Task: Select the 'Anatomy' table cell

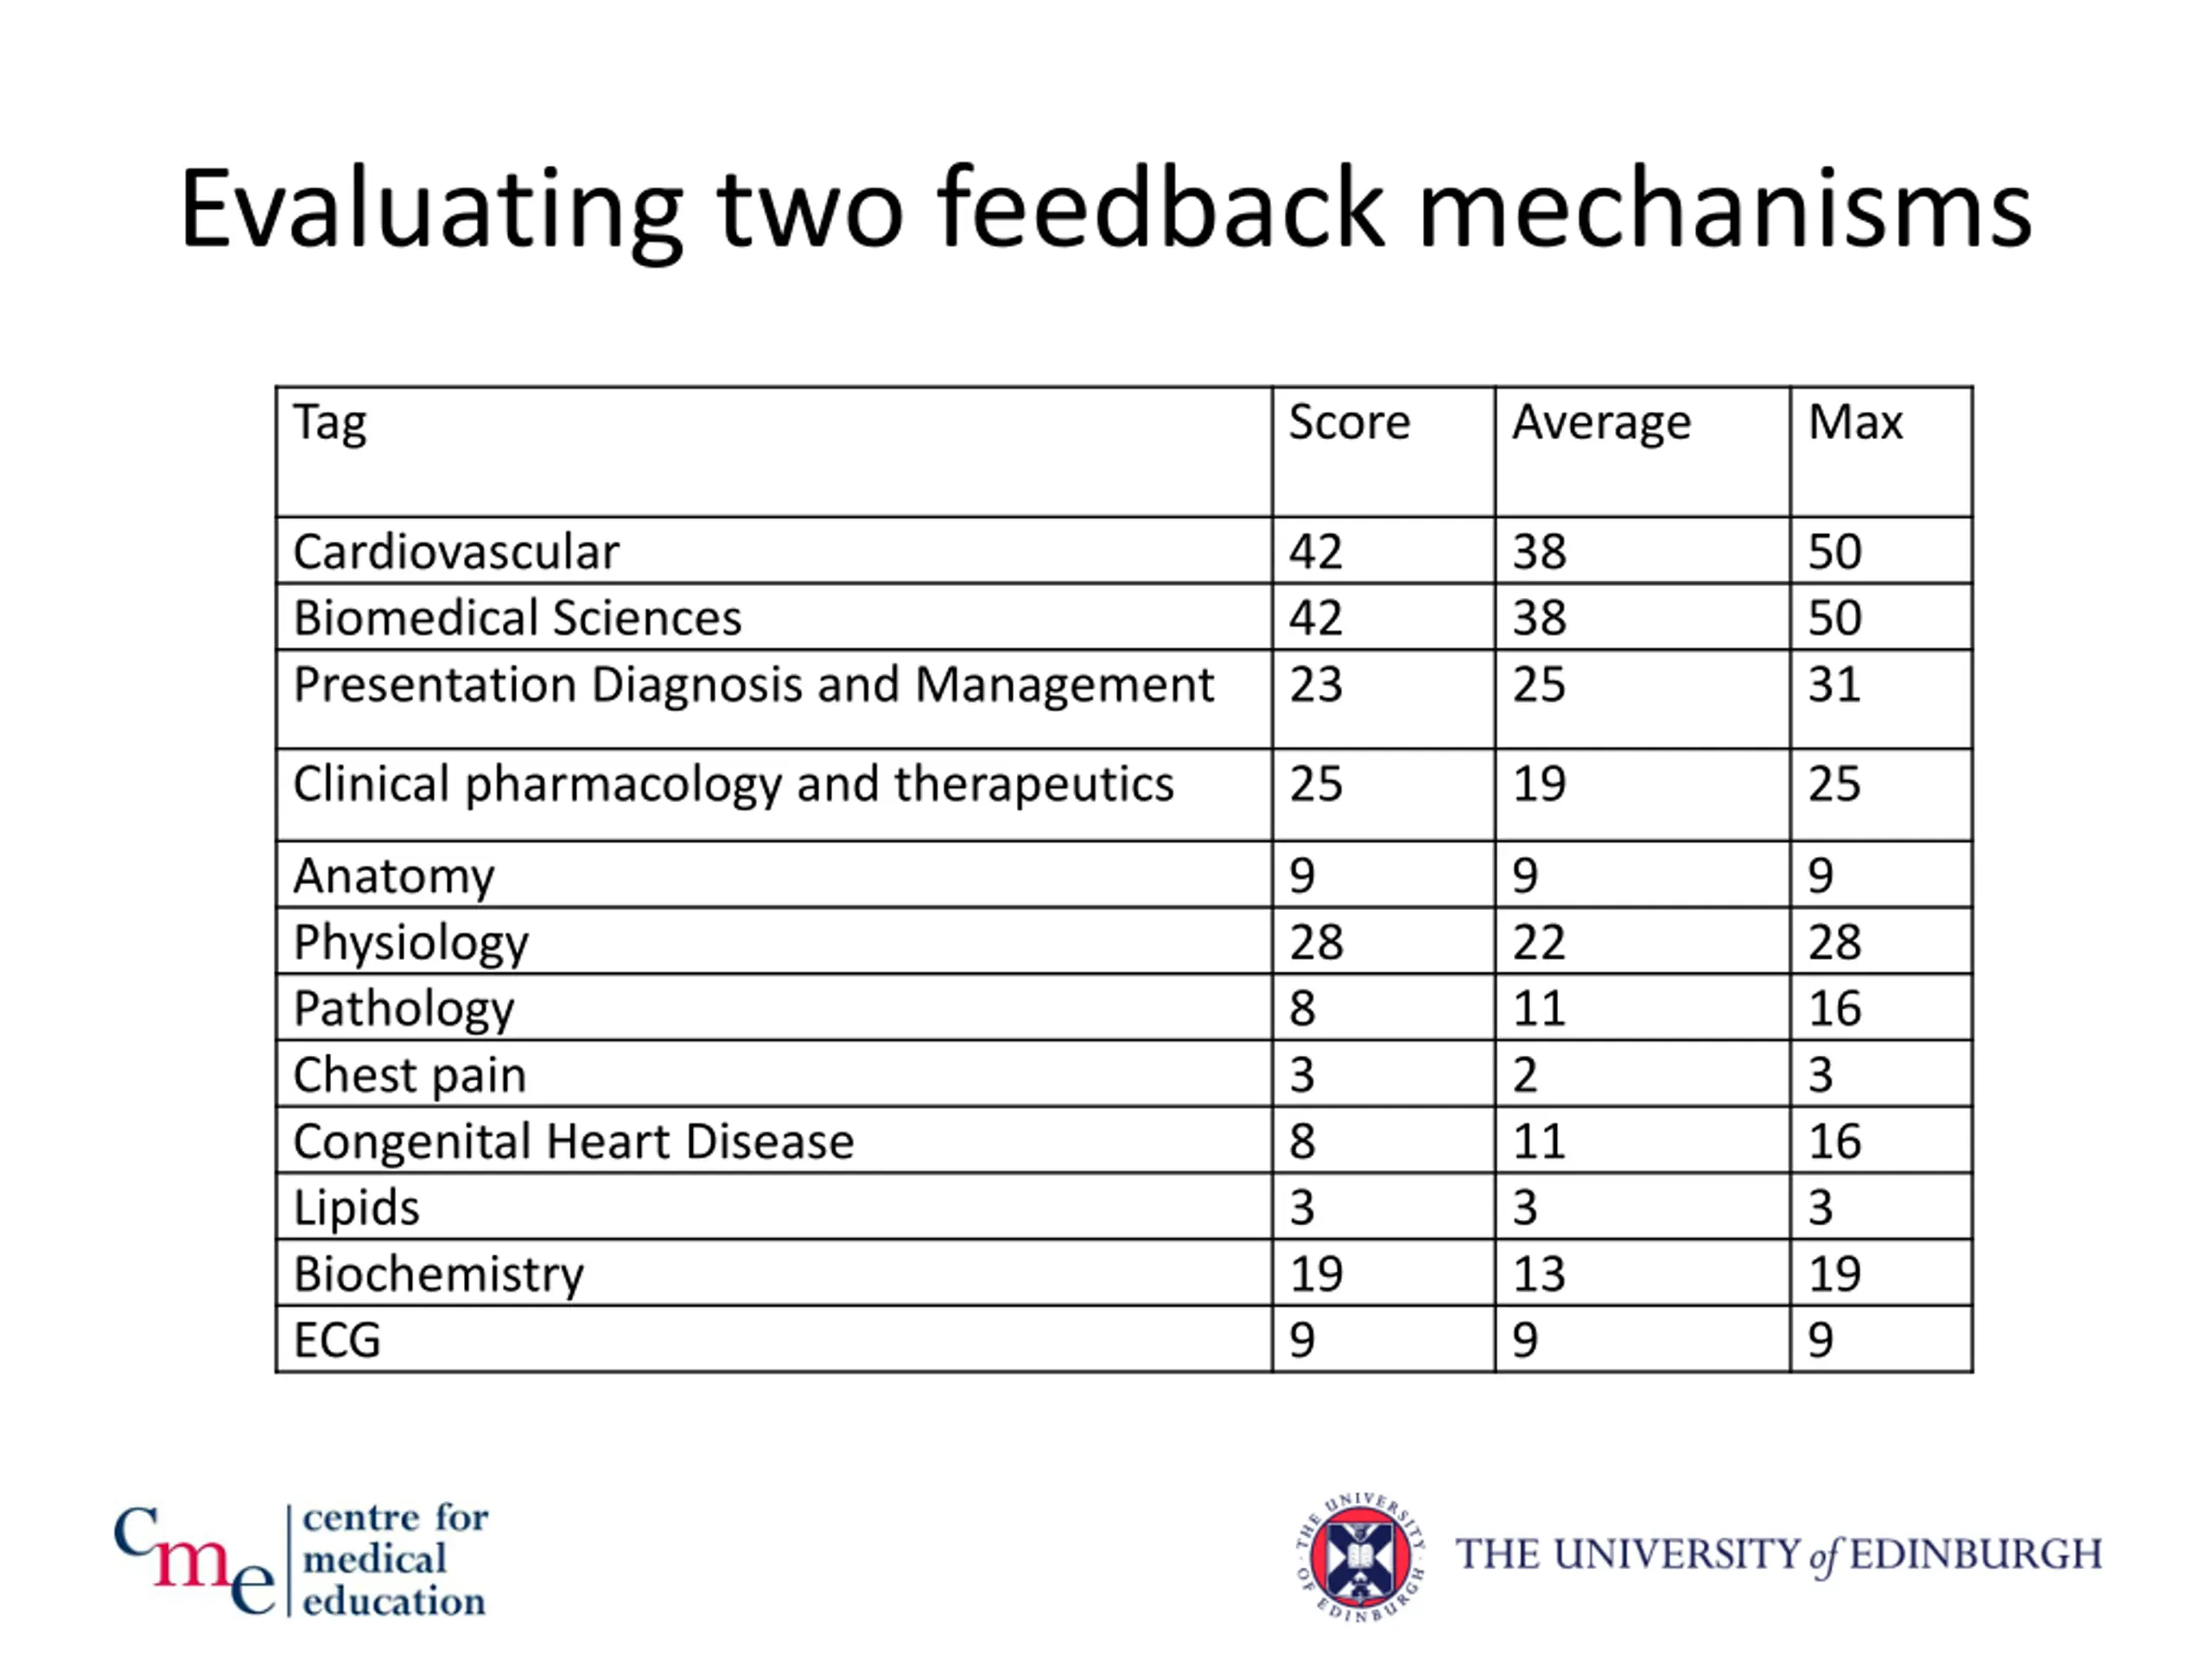Action: click(x=394, y=877)
